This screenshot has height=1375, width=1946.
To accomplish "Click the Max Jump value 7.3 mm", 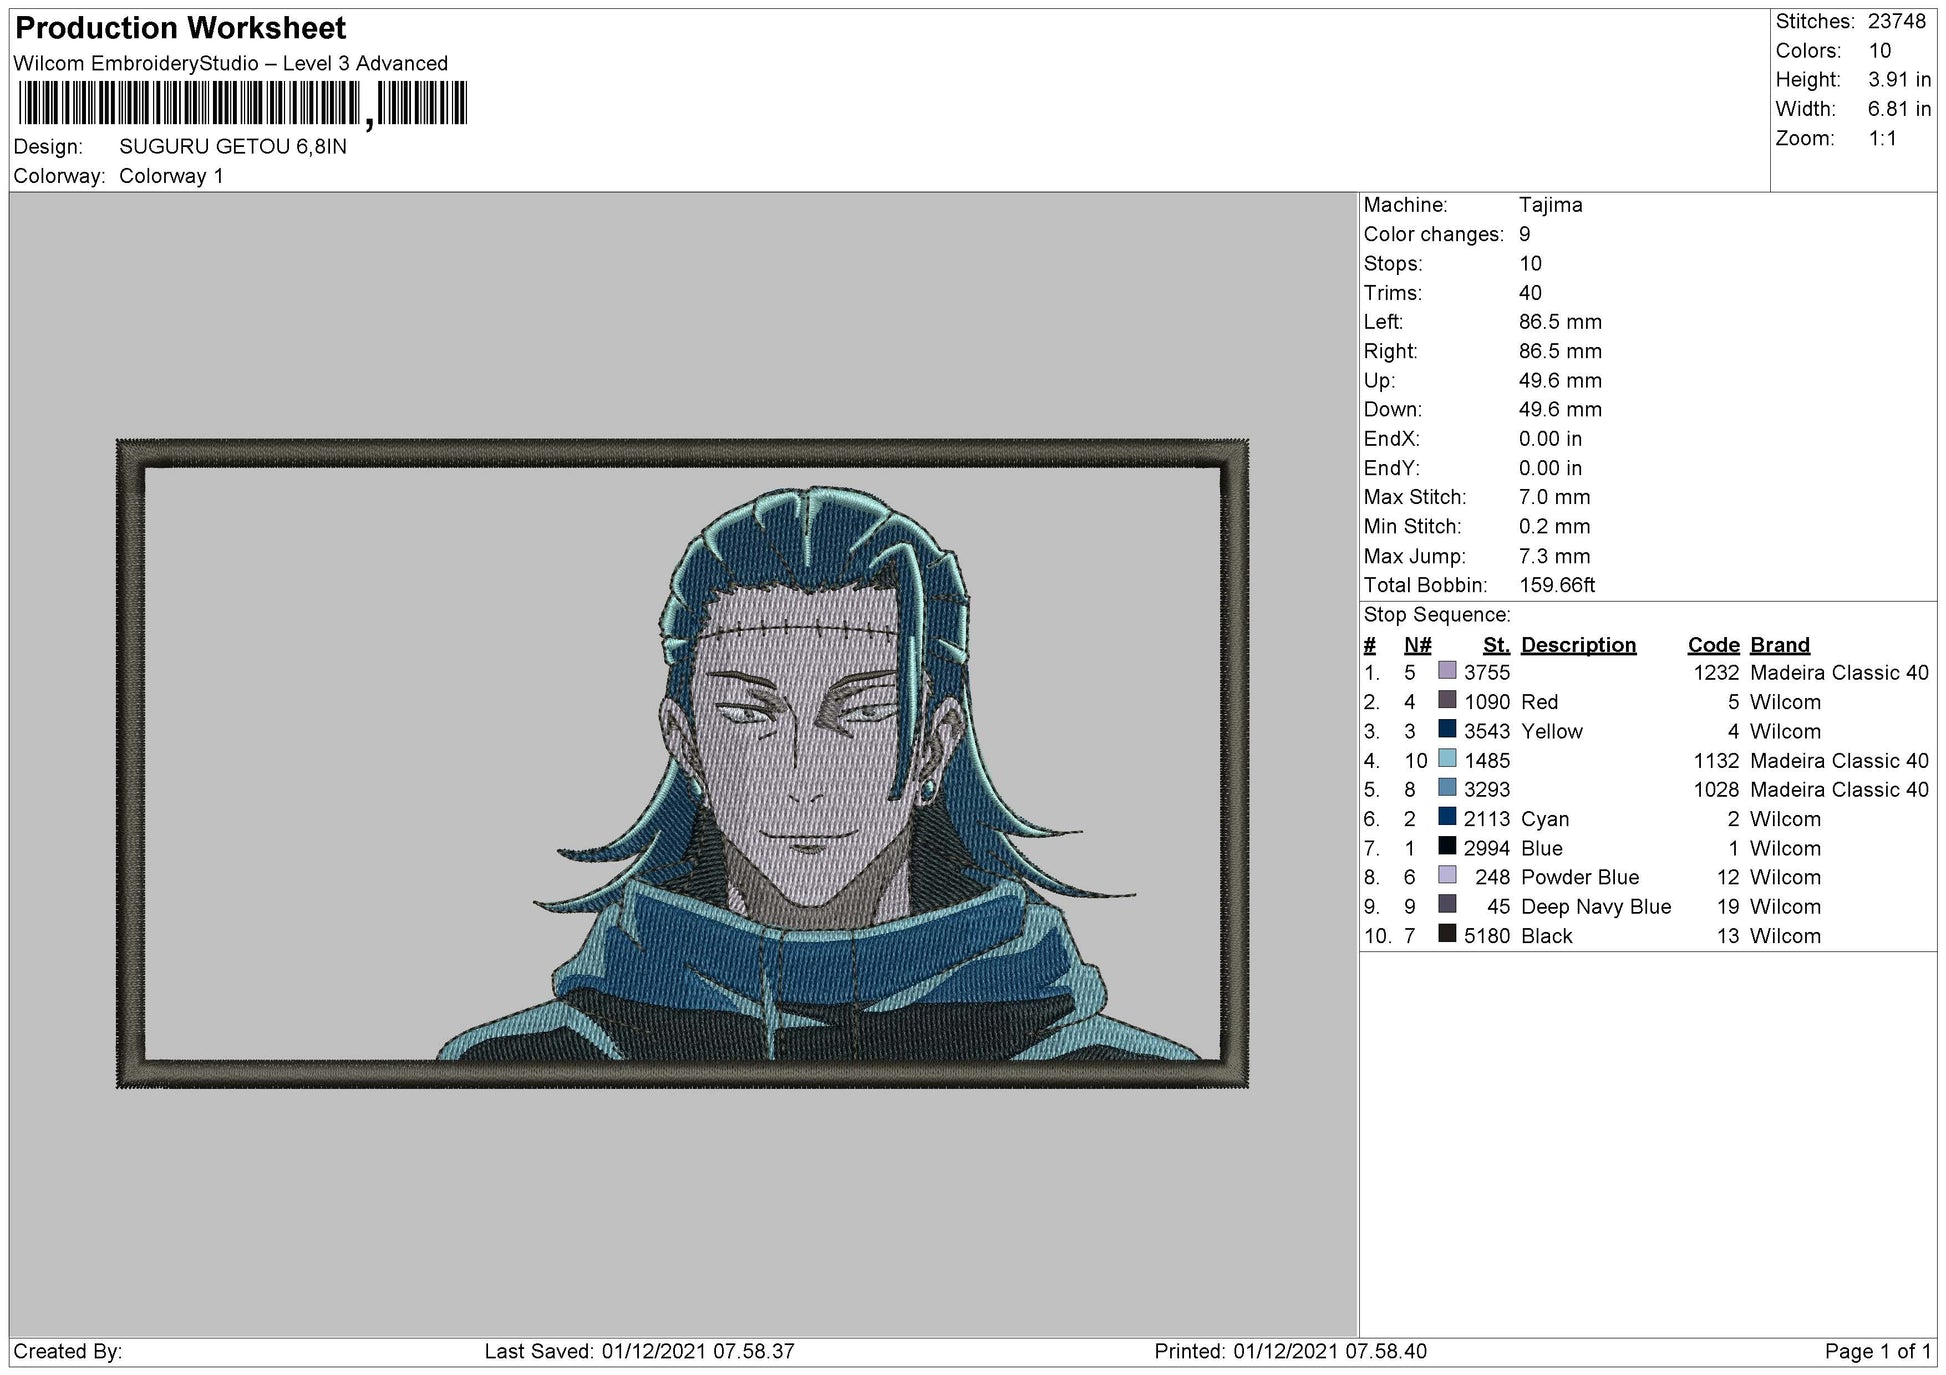I will [1554, 556].
